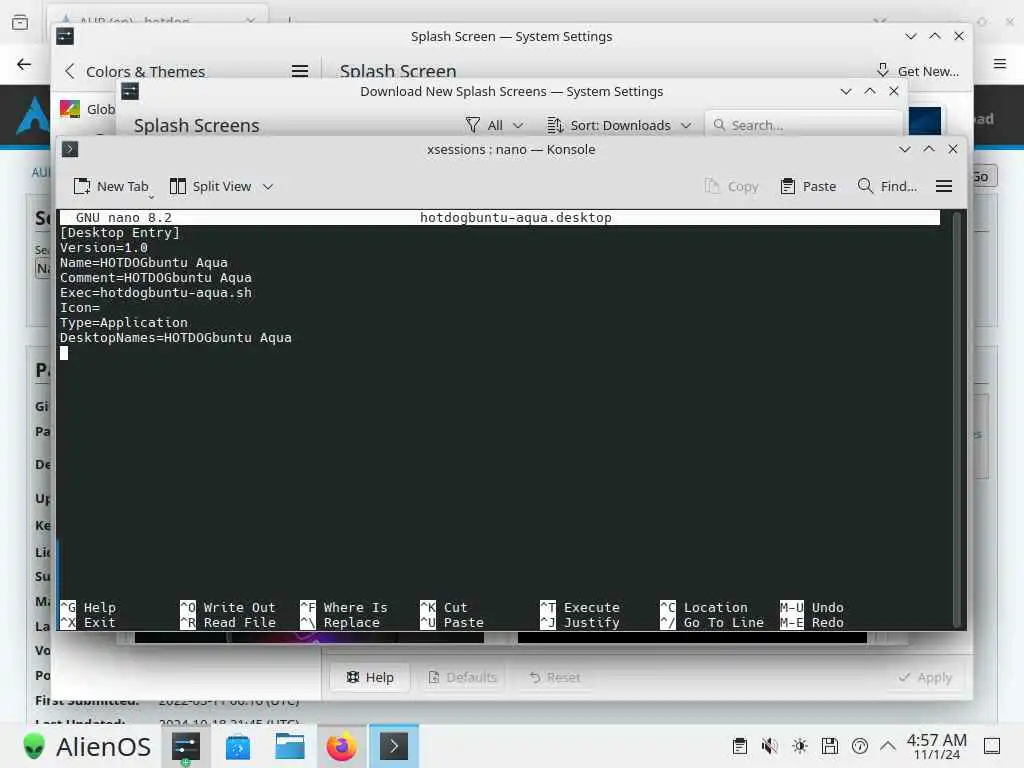Click the Global theme icon in settings sidebar
Screen dimensions: 1024x768
(x=70, y=109)
